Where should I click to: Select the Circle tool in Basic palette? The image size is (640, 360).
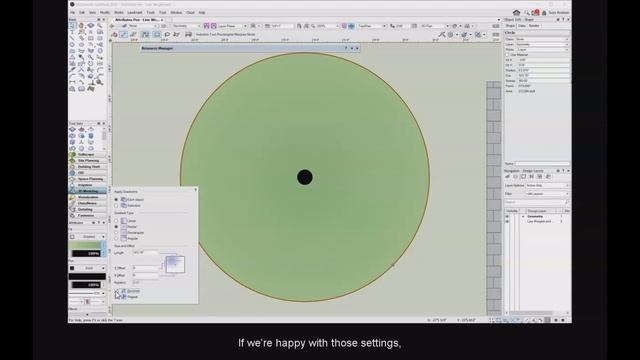(x=73, y=45)
